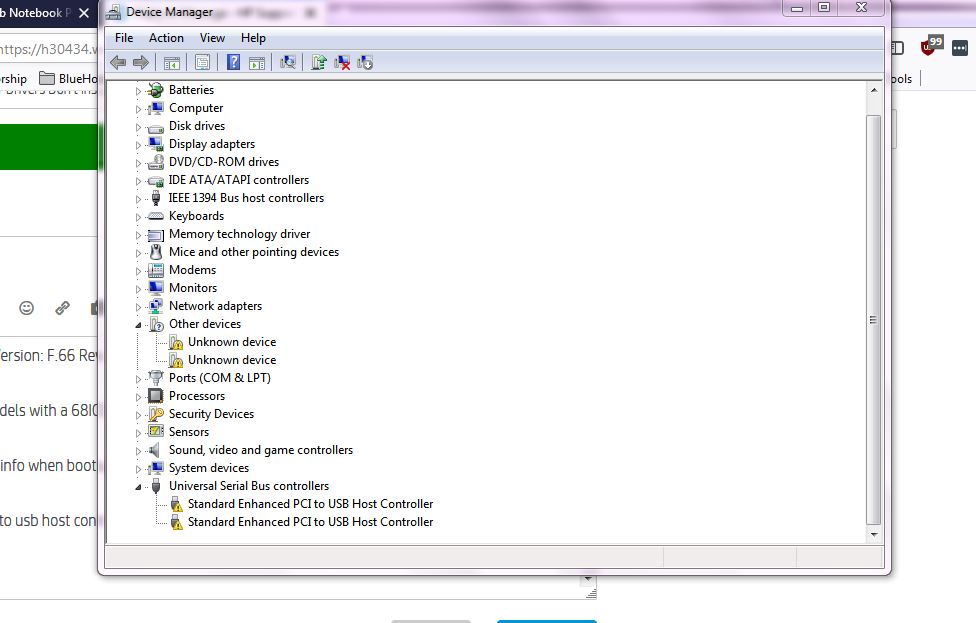This screenshot has width=976, height=623.
Task: Expand IEEE 1394 Bus host controllers
Action: point(138,199)
